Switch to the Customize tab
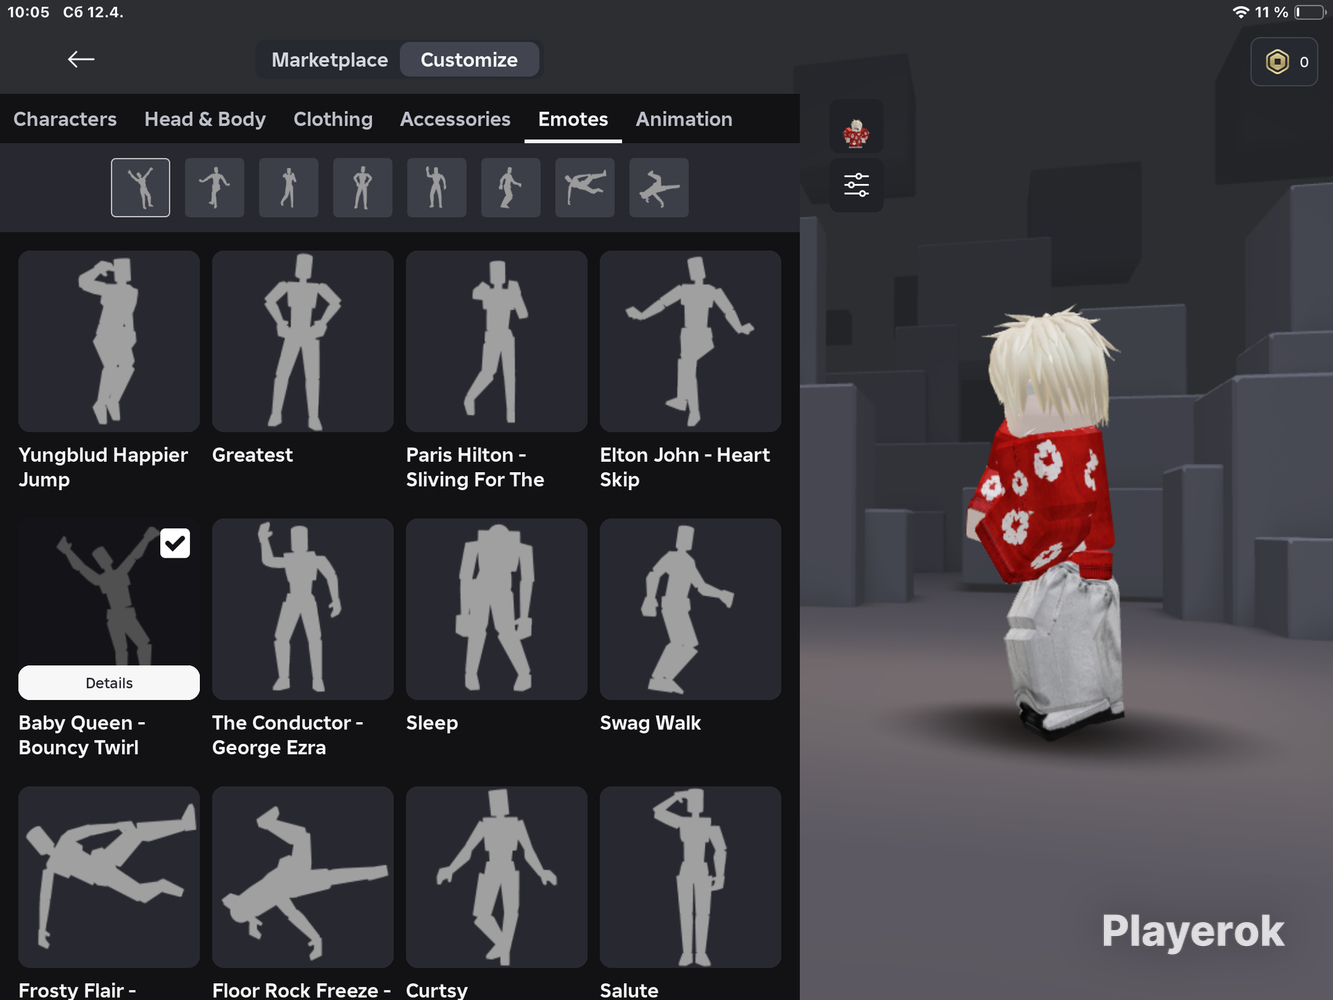This screenshot has height=1000, width=1333. (x=469, y=60)
